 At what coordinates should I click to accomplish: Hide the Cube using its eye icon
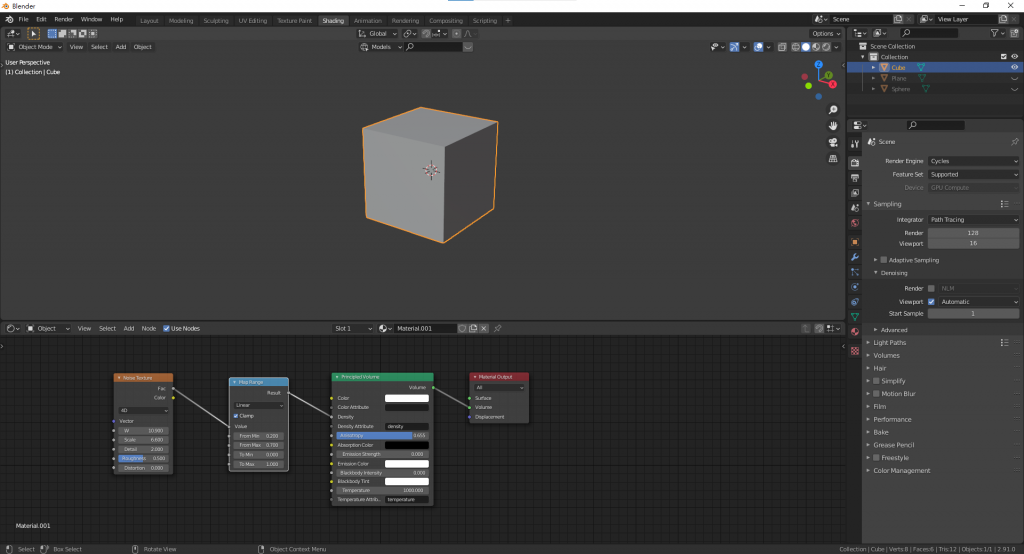click(1014, 68)
